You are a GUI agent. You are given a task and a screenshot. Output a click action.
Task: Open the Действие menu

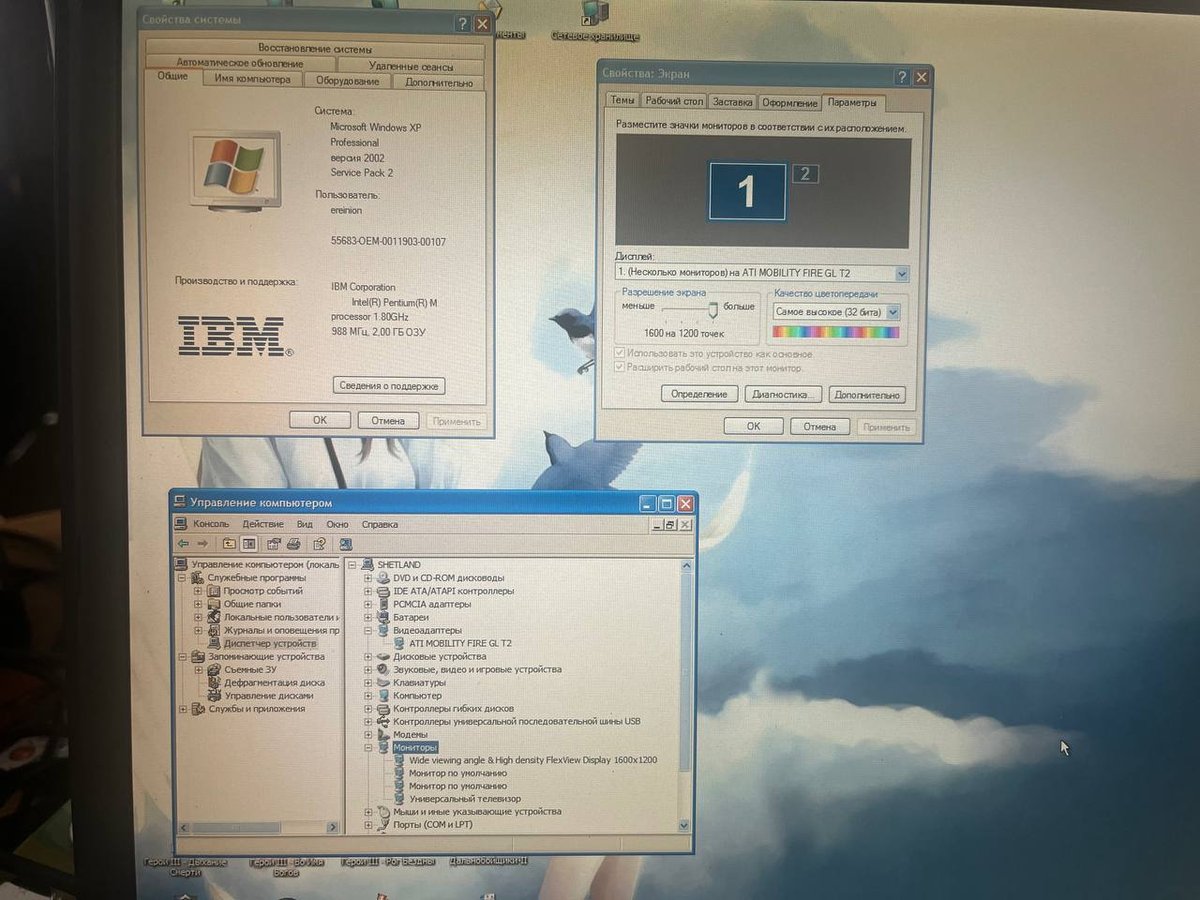(x=263, y=524)
